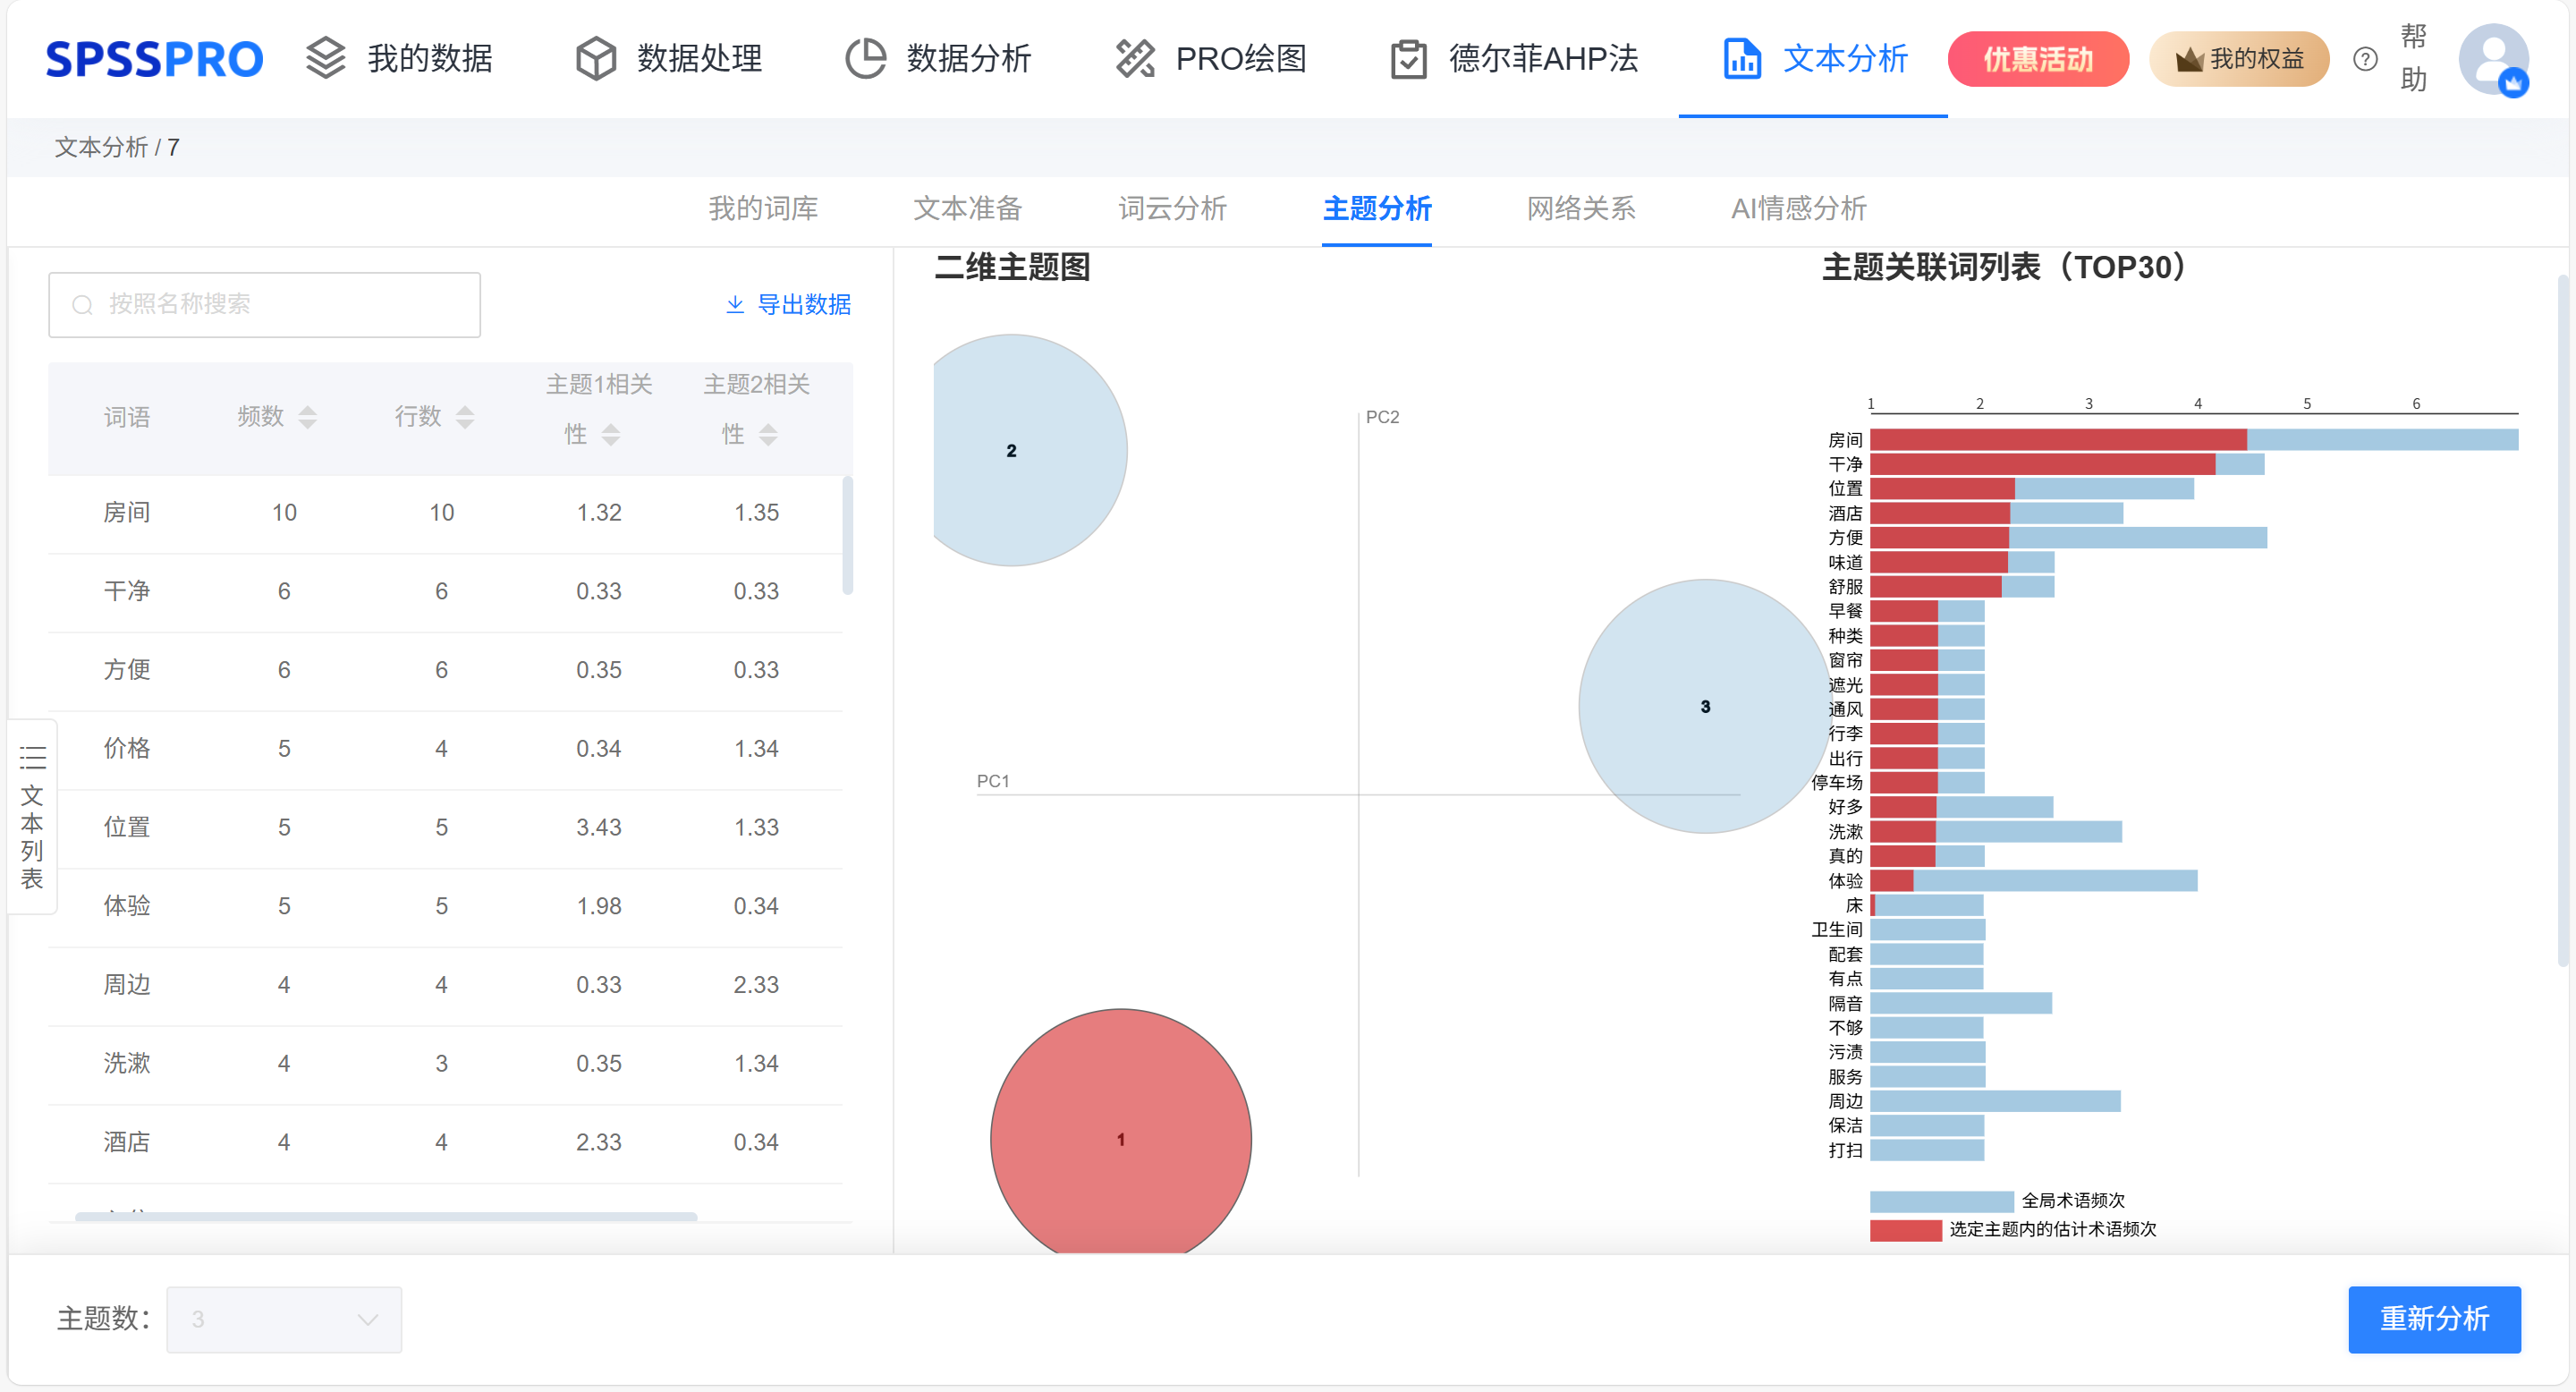Switch to the 词云分析 tab
This screenshot has width=2576, height=1392.
[x=1172, y=208]
